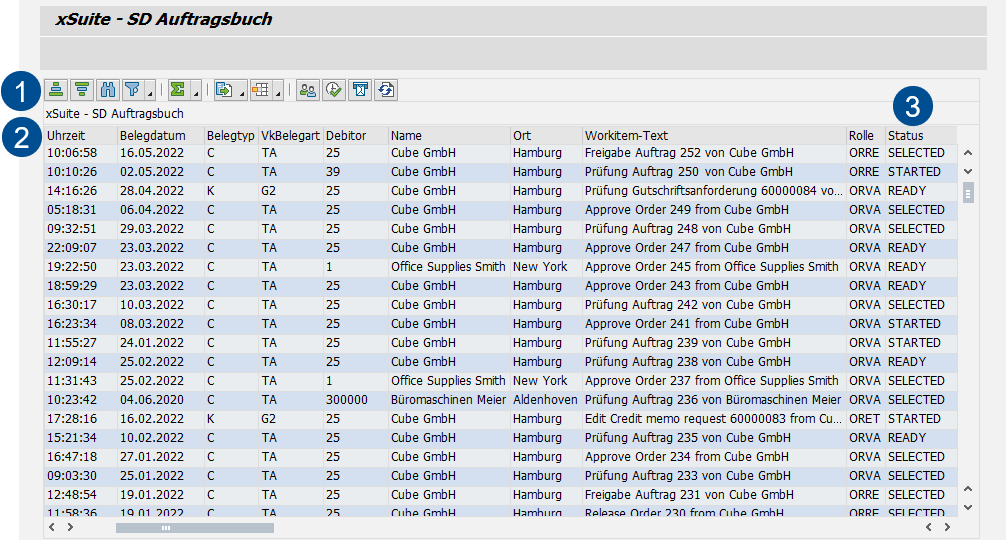Select the Status column header
Screen dimensions: 1006x540
tap(906, 135)
